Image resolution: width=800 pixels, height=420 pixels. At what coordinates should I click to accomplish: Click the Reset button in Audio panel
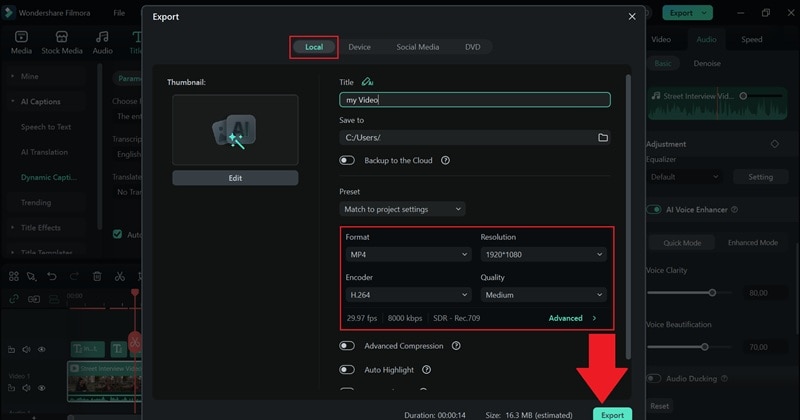coord(659,406)
